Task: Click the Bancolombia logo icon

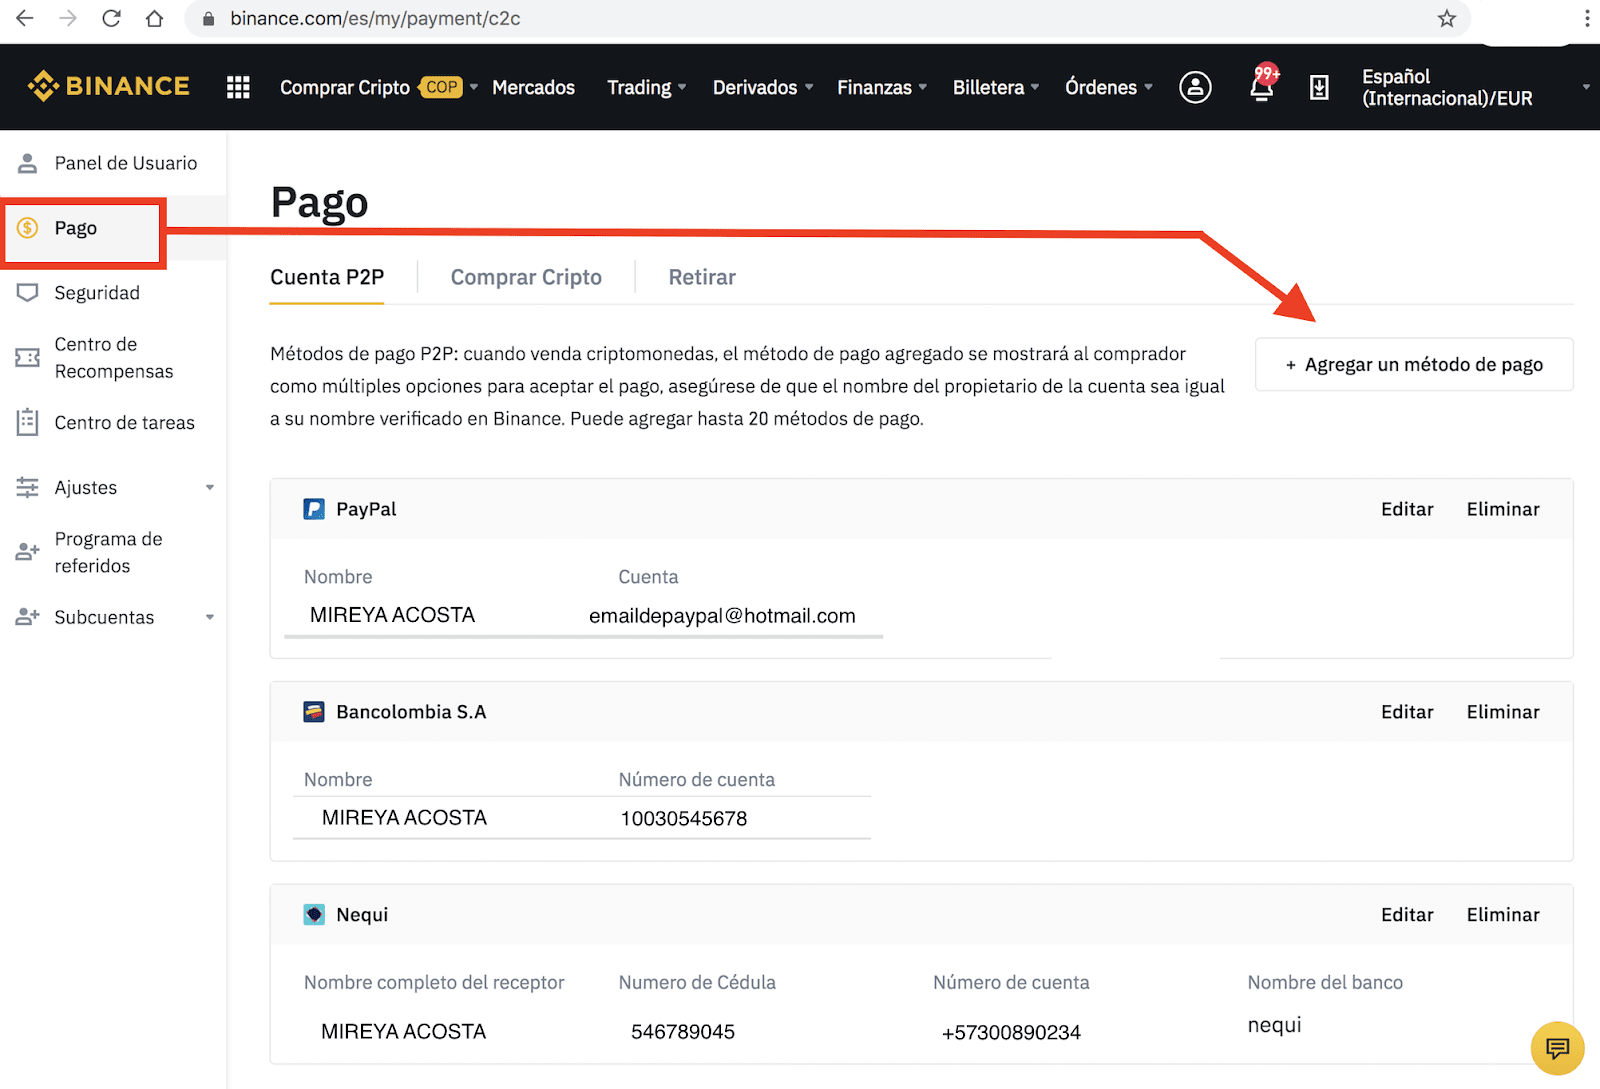Action: coord(314,712)
